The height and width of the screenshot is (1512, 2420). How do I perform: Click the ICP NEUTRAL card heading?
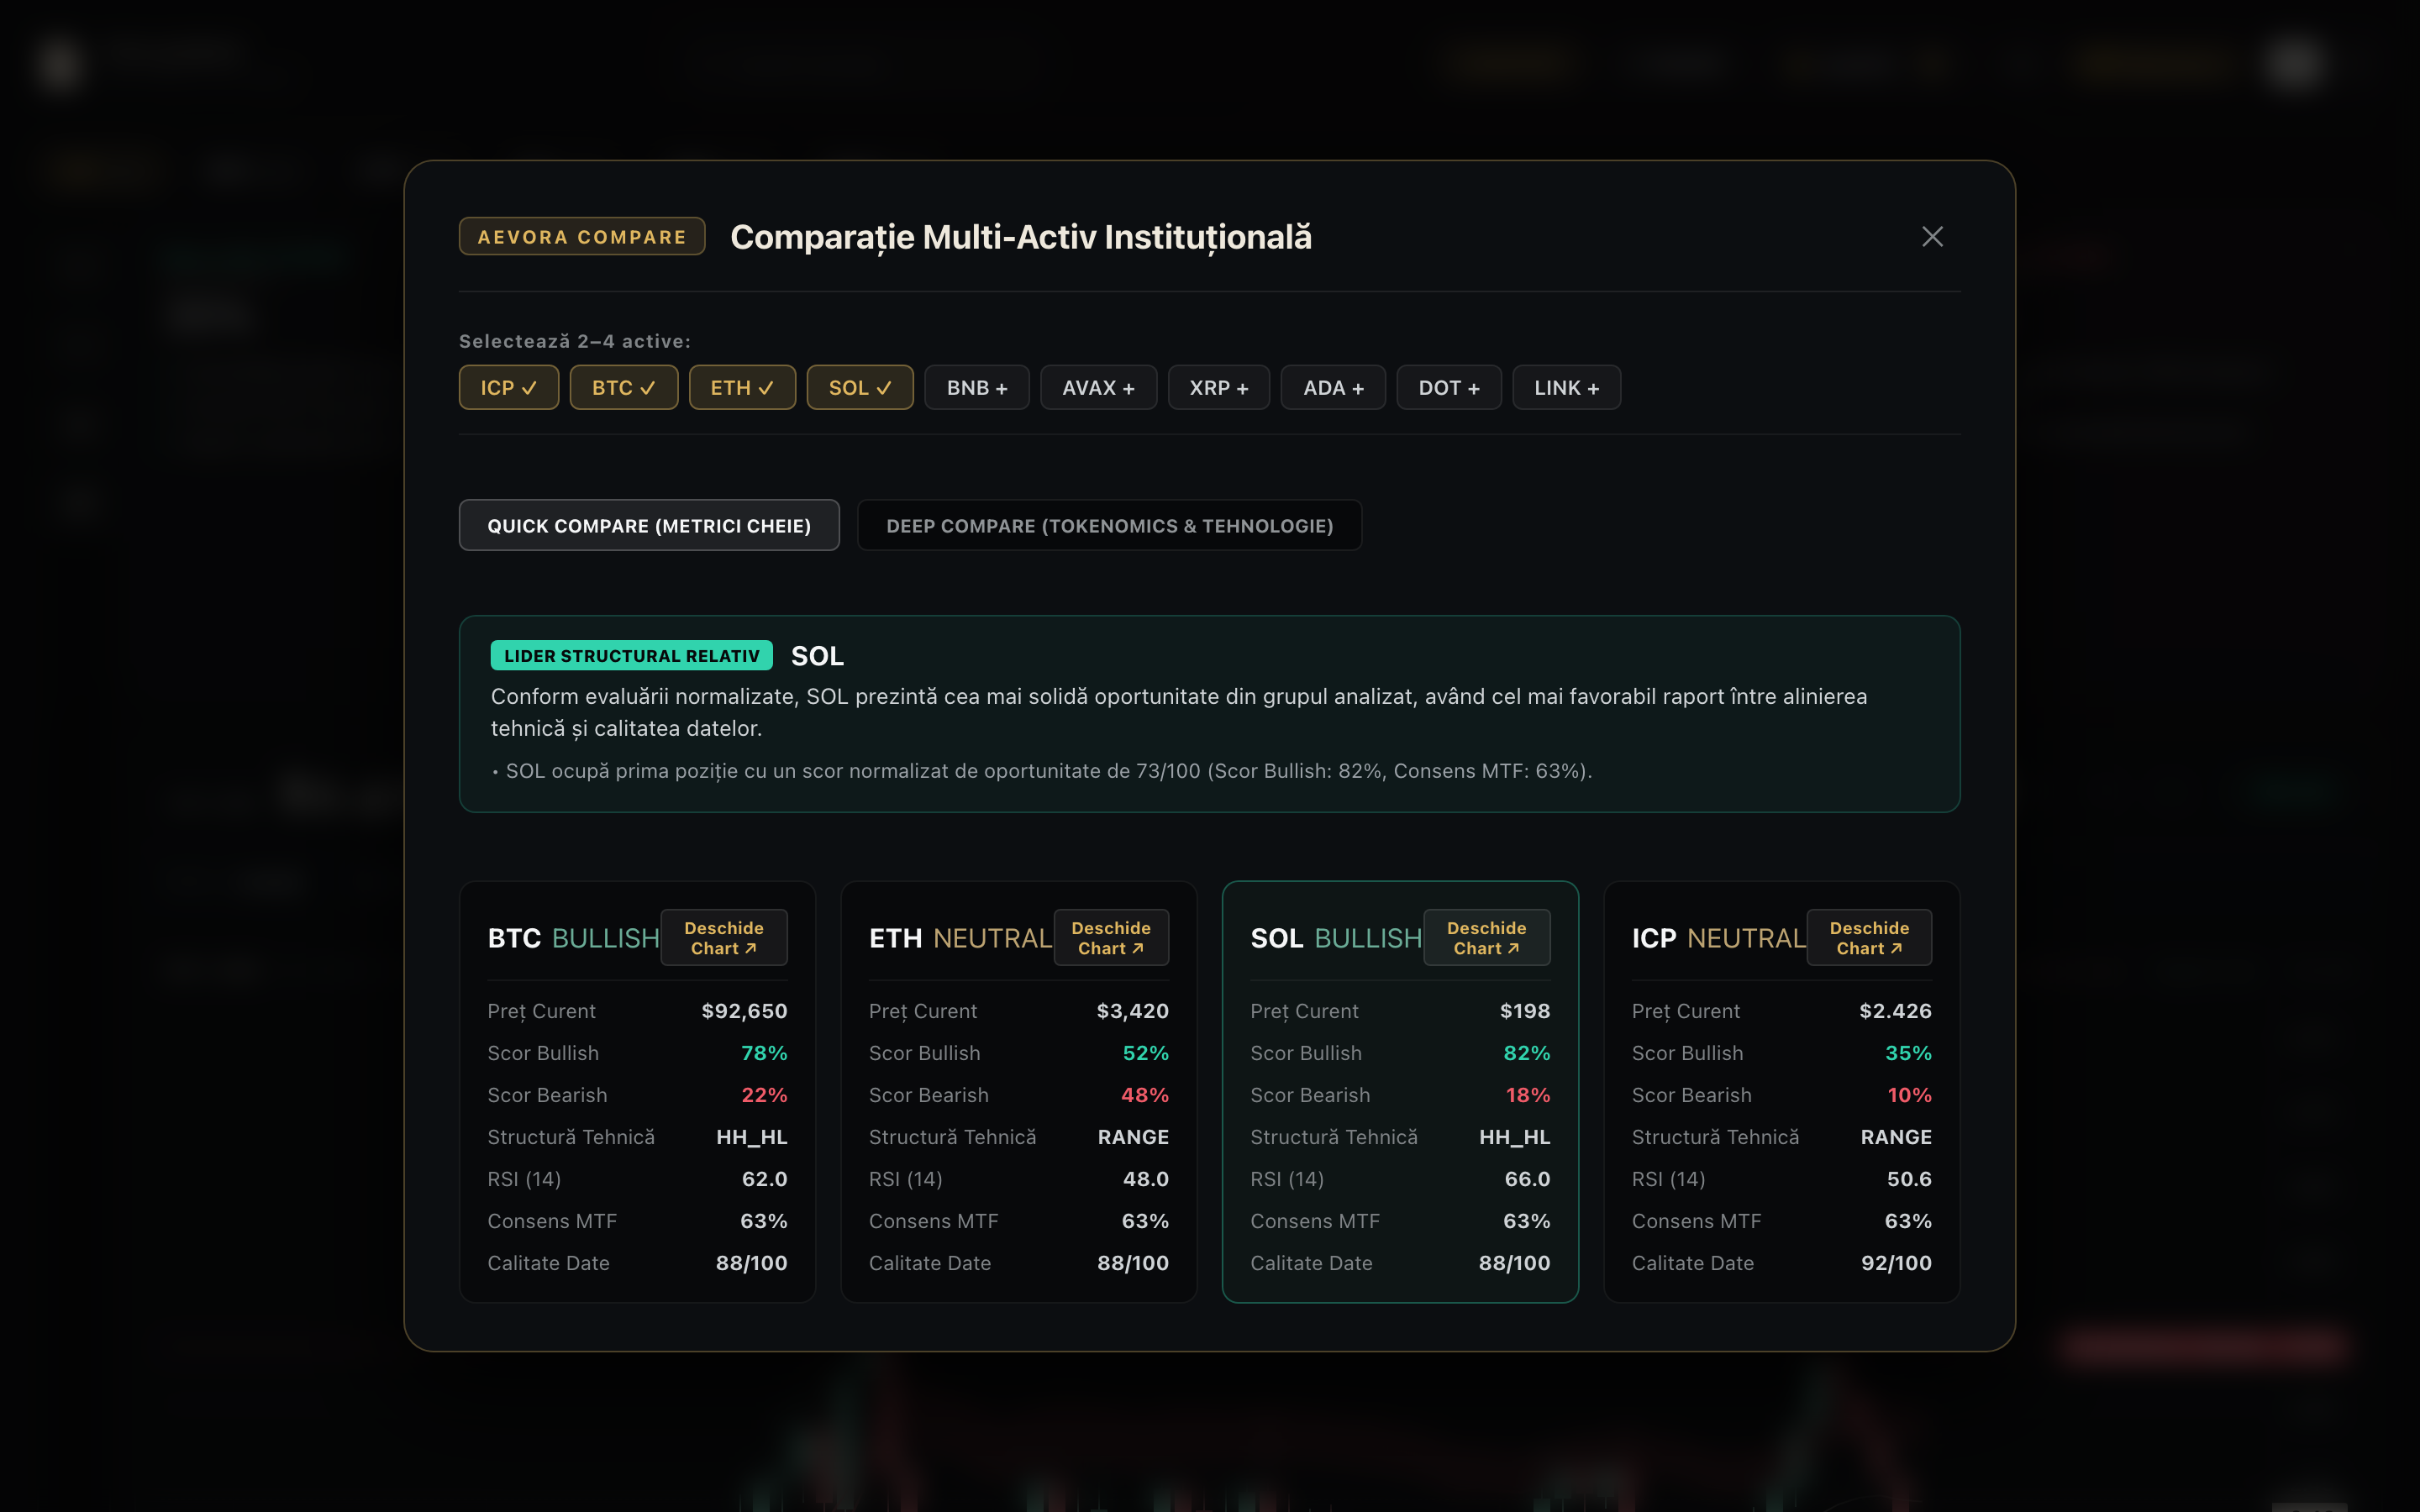click(x=1719, y=938)
